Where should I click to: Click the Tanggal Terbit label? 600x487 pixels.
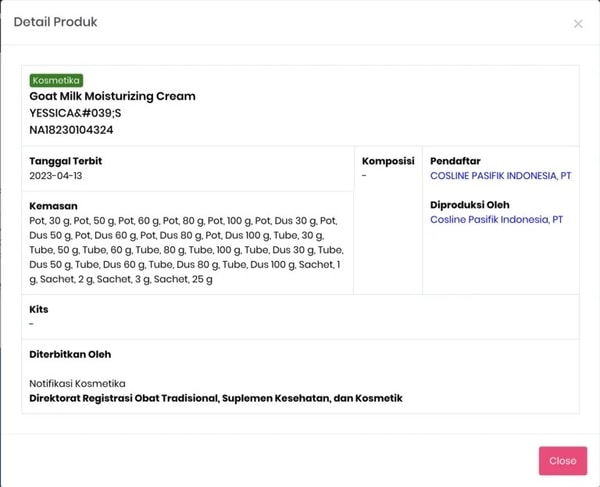point(65,161)
